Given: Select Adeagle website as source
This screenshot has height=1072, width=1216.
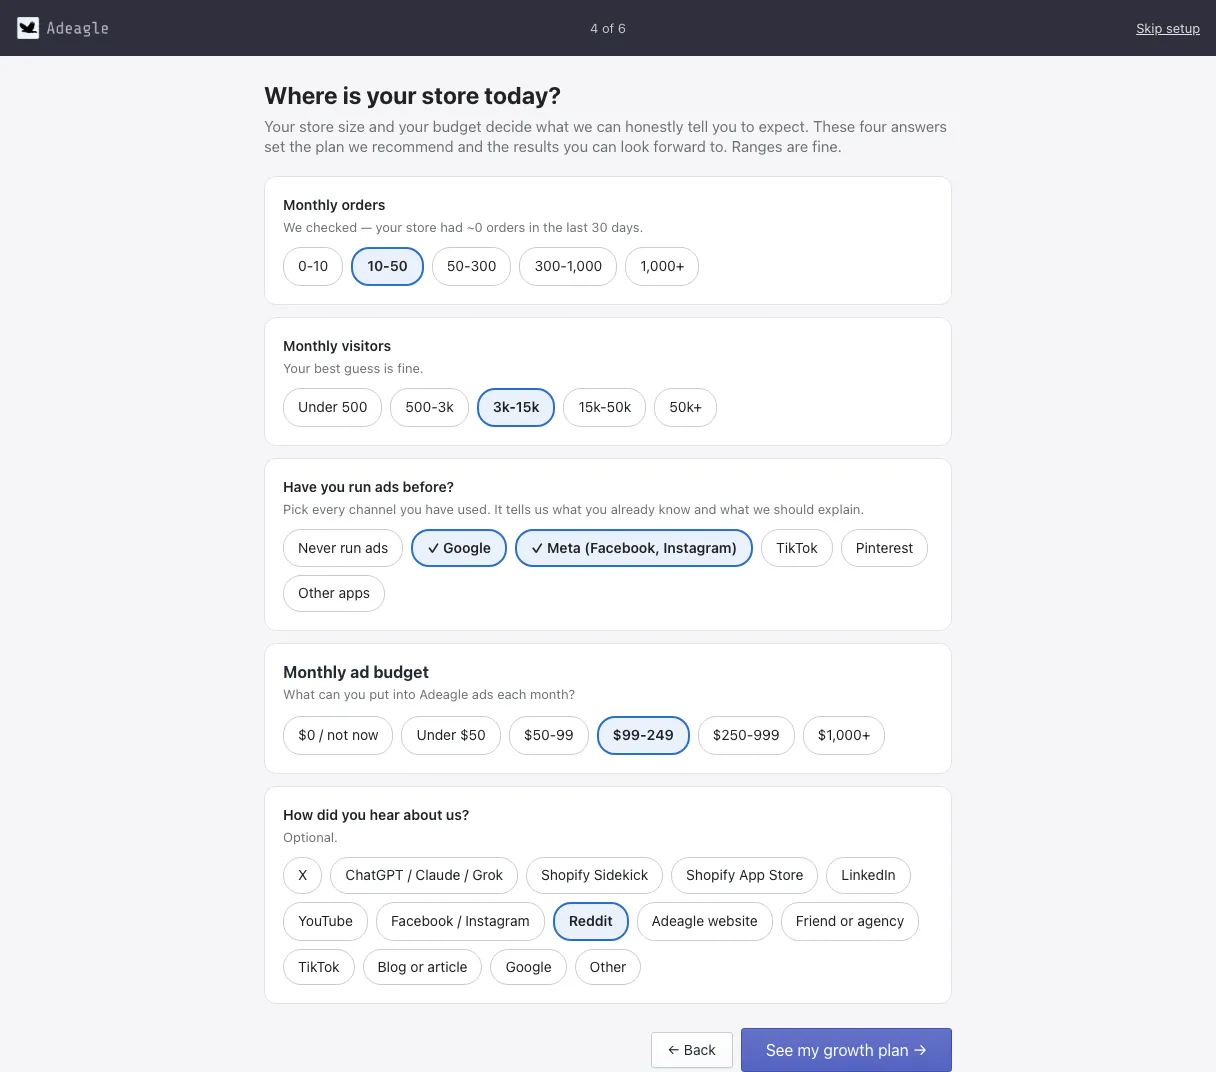Looking at the screenshot, I should [704, 921].
